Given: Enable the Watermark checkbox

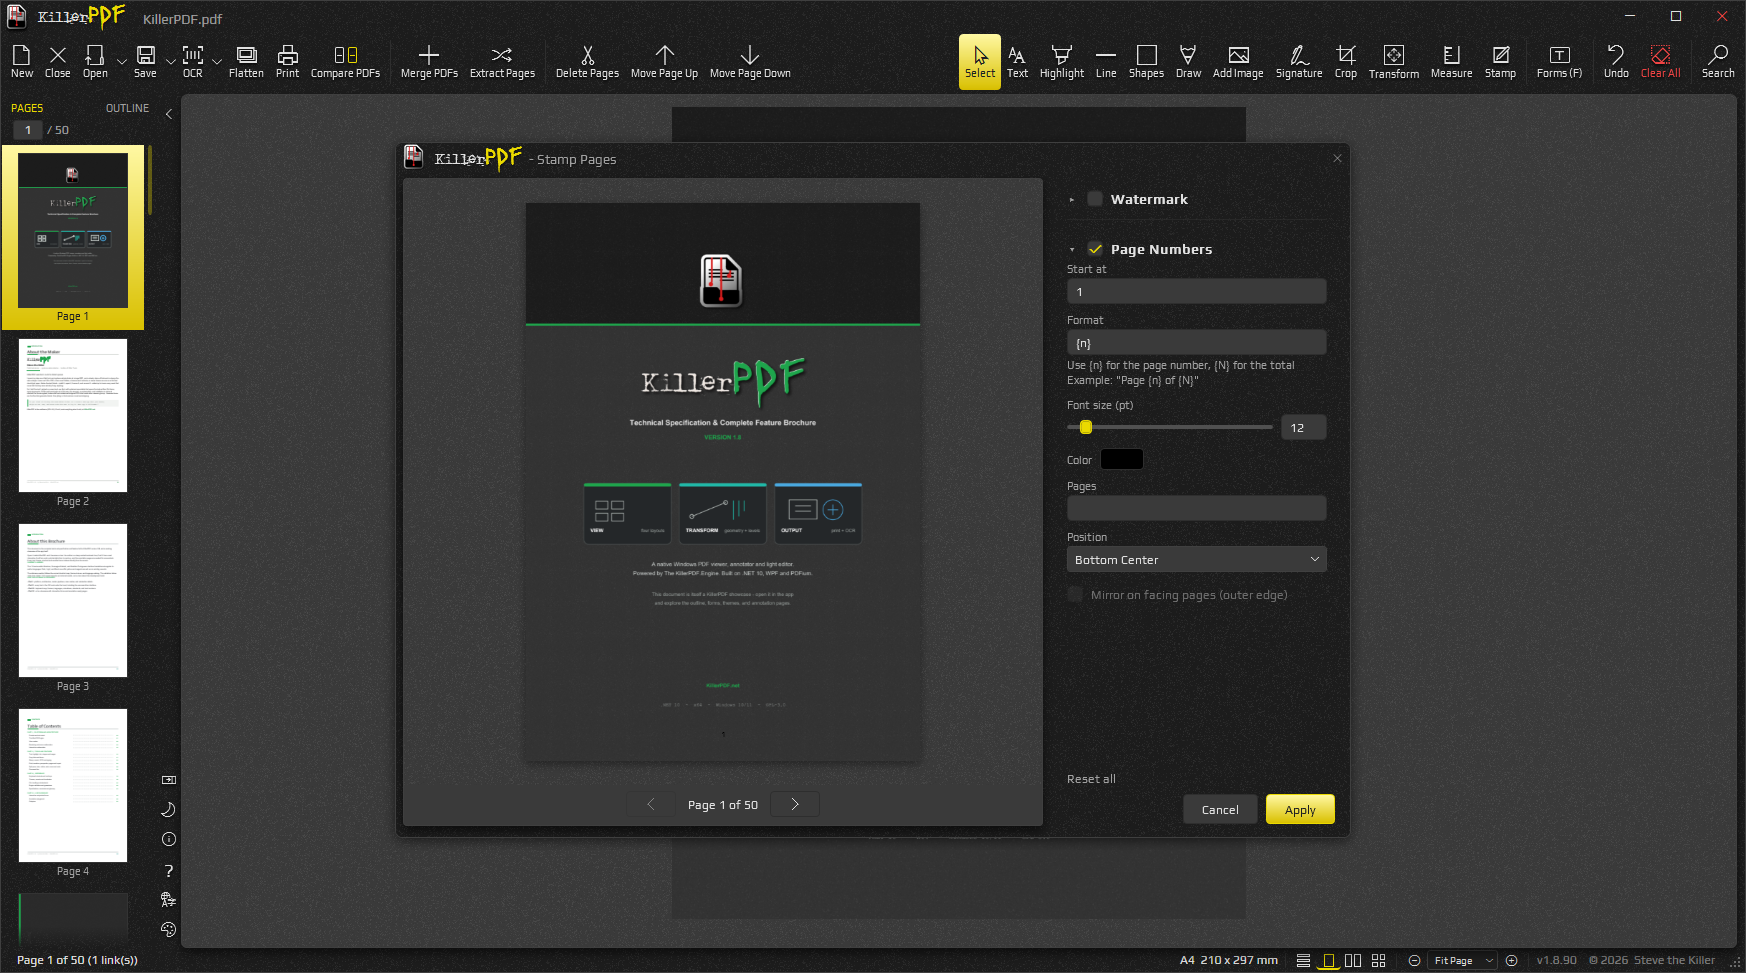Looking at the screenshot, I should (x=1095, y=199).
